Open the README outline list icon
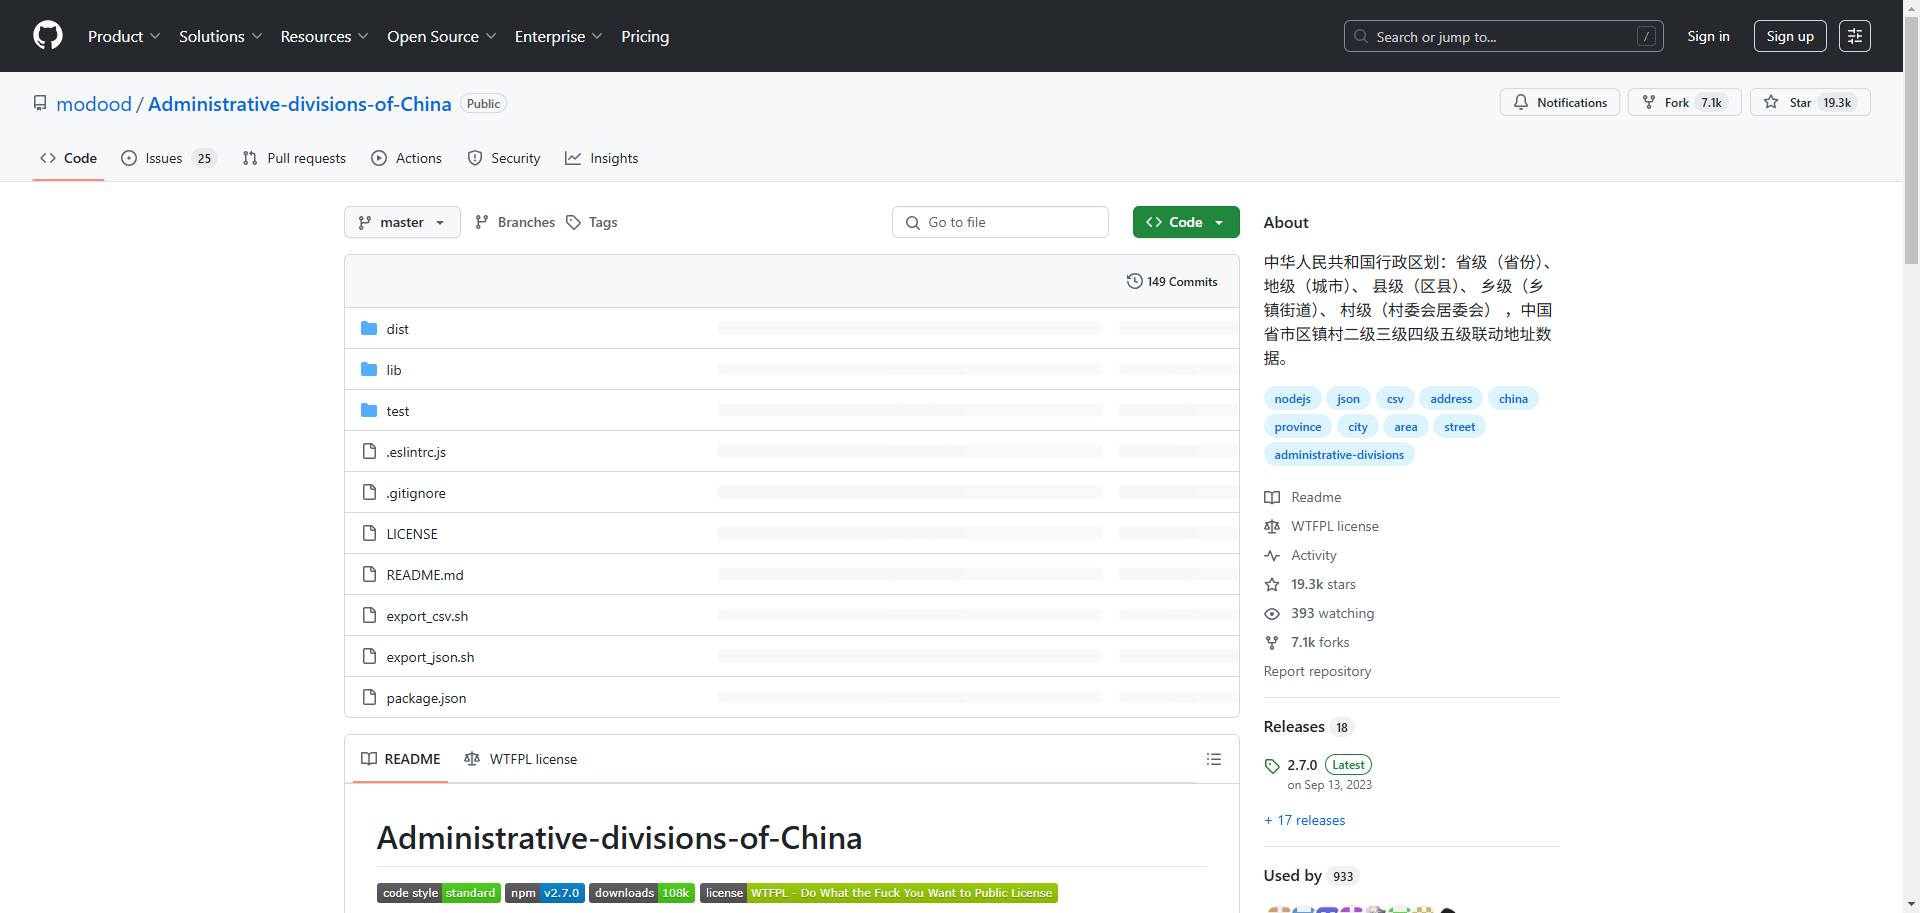1920x913 pixels. (1214, 759)
